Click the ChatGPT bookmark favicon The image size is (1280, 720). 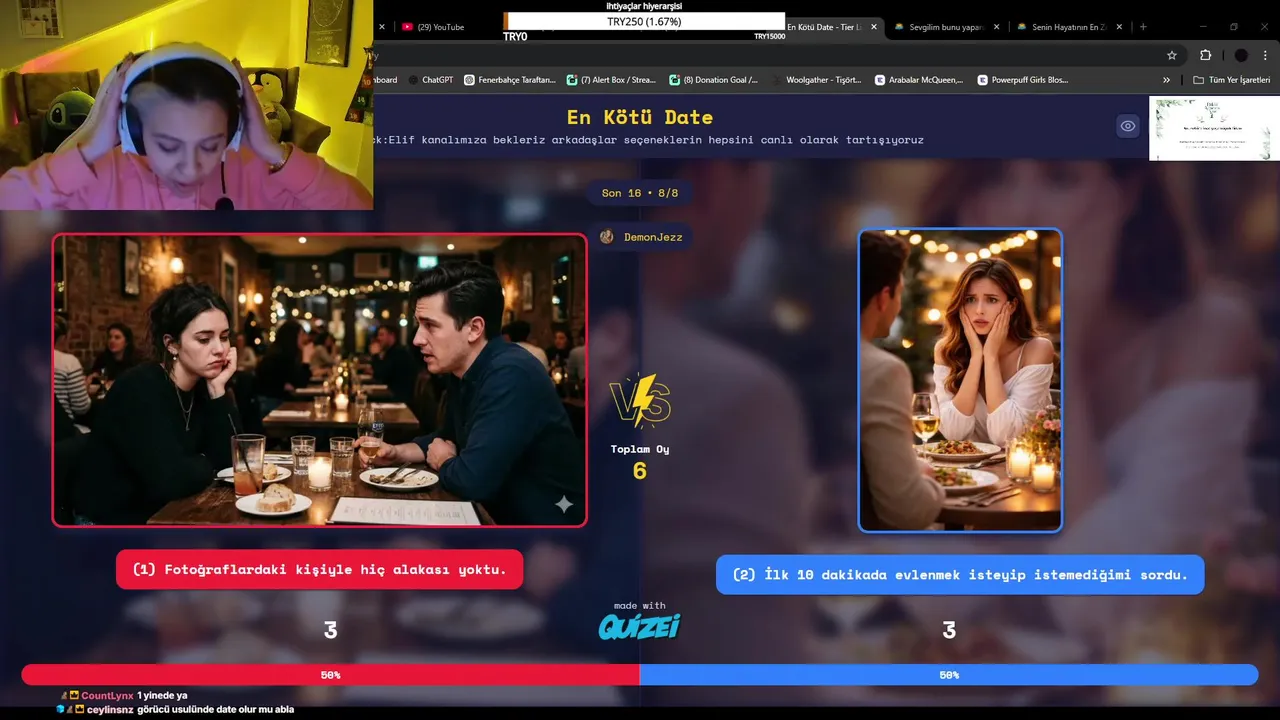click(413, 80)
